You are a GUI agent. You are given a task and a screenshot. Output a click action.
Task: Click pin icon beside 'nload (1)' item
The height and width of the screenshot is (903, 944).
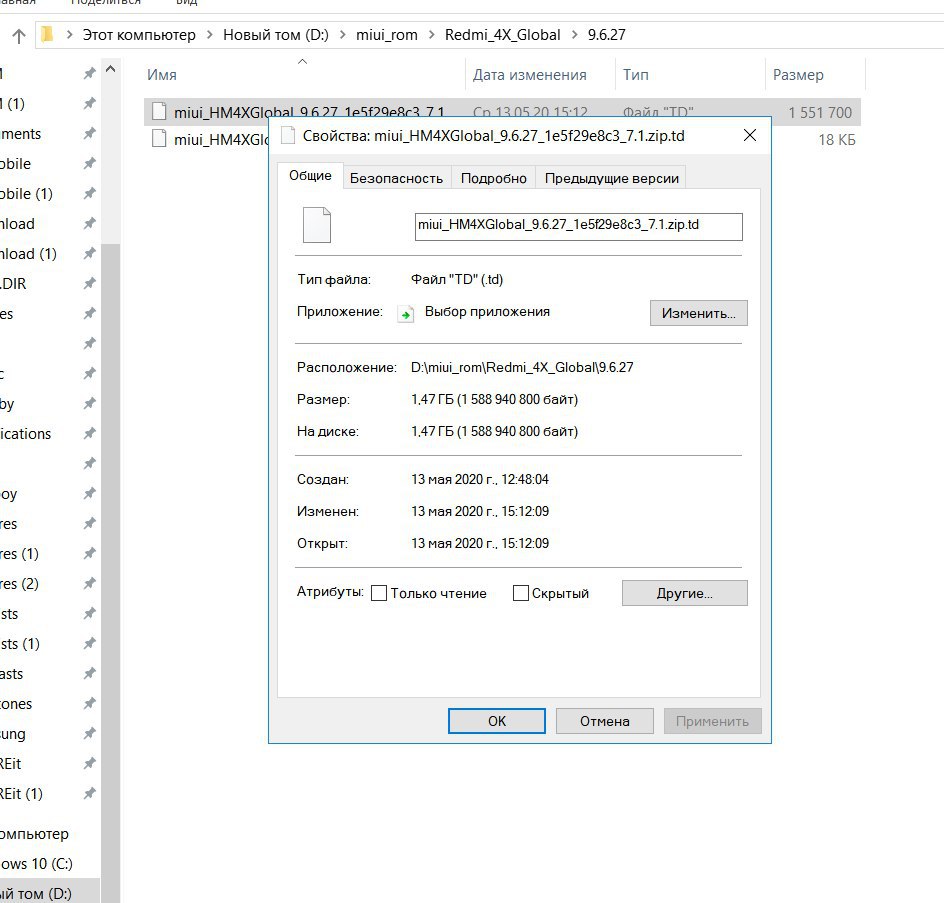[89, 253]
